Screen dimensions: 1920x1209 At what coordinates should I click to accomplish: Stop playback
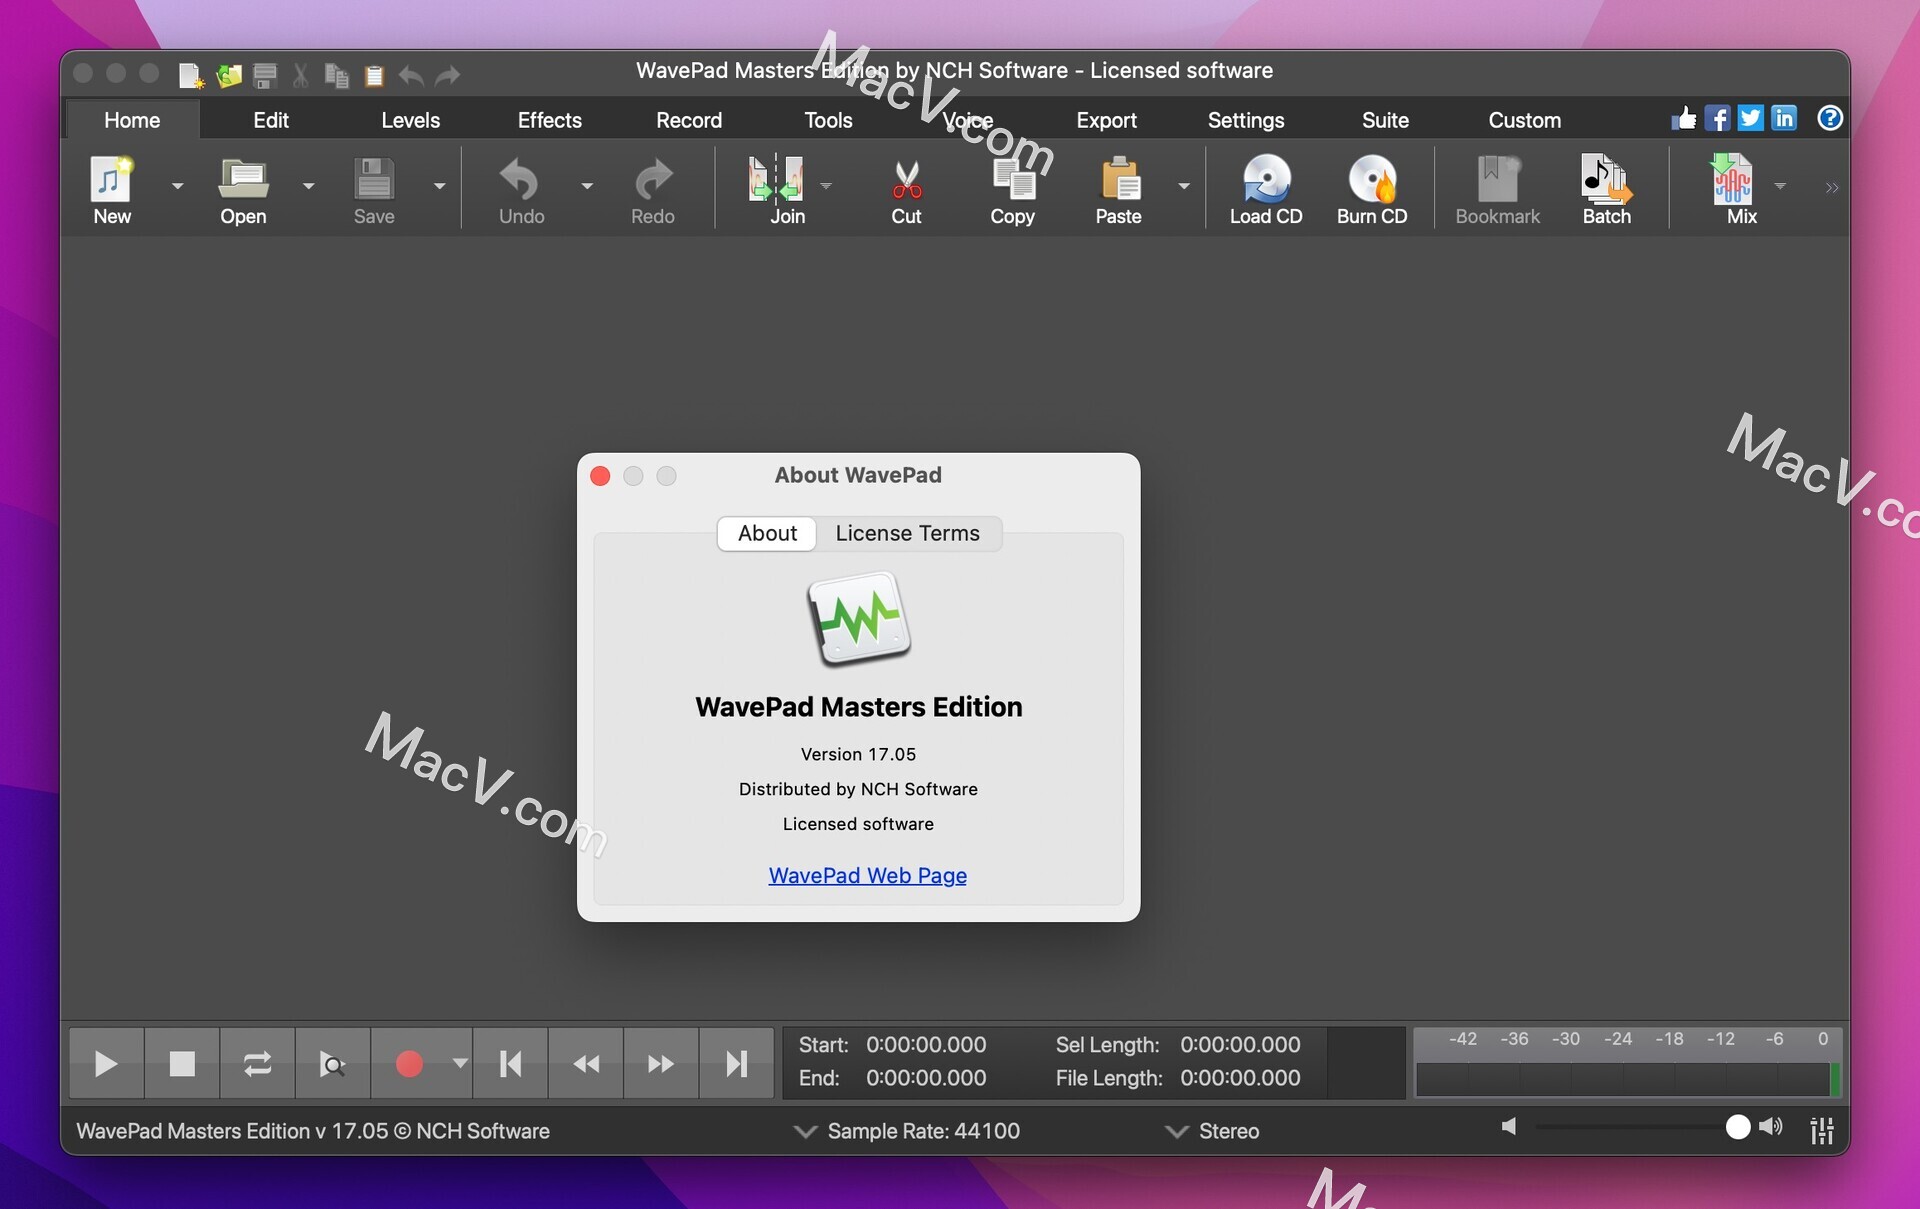click(x=182, y=1063)
